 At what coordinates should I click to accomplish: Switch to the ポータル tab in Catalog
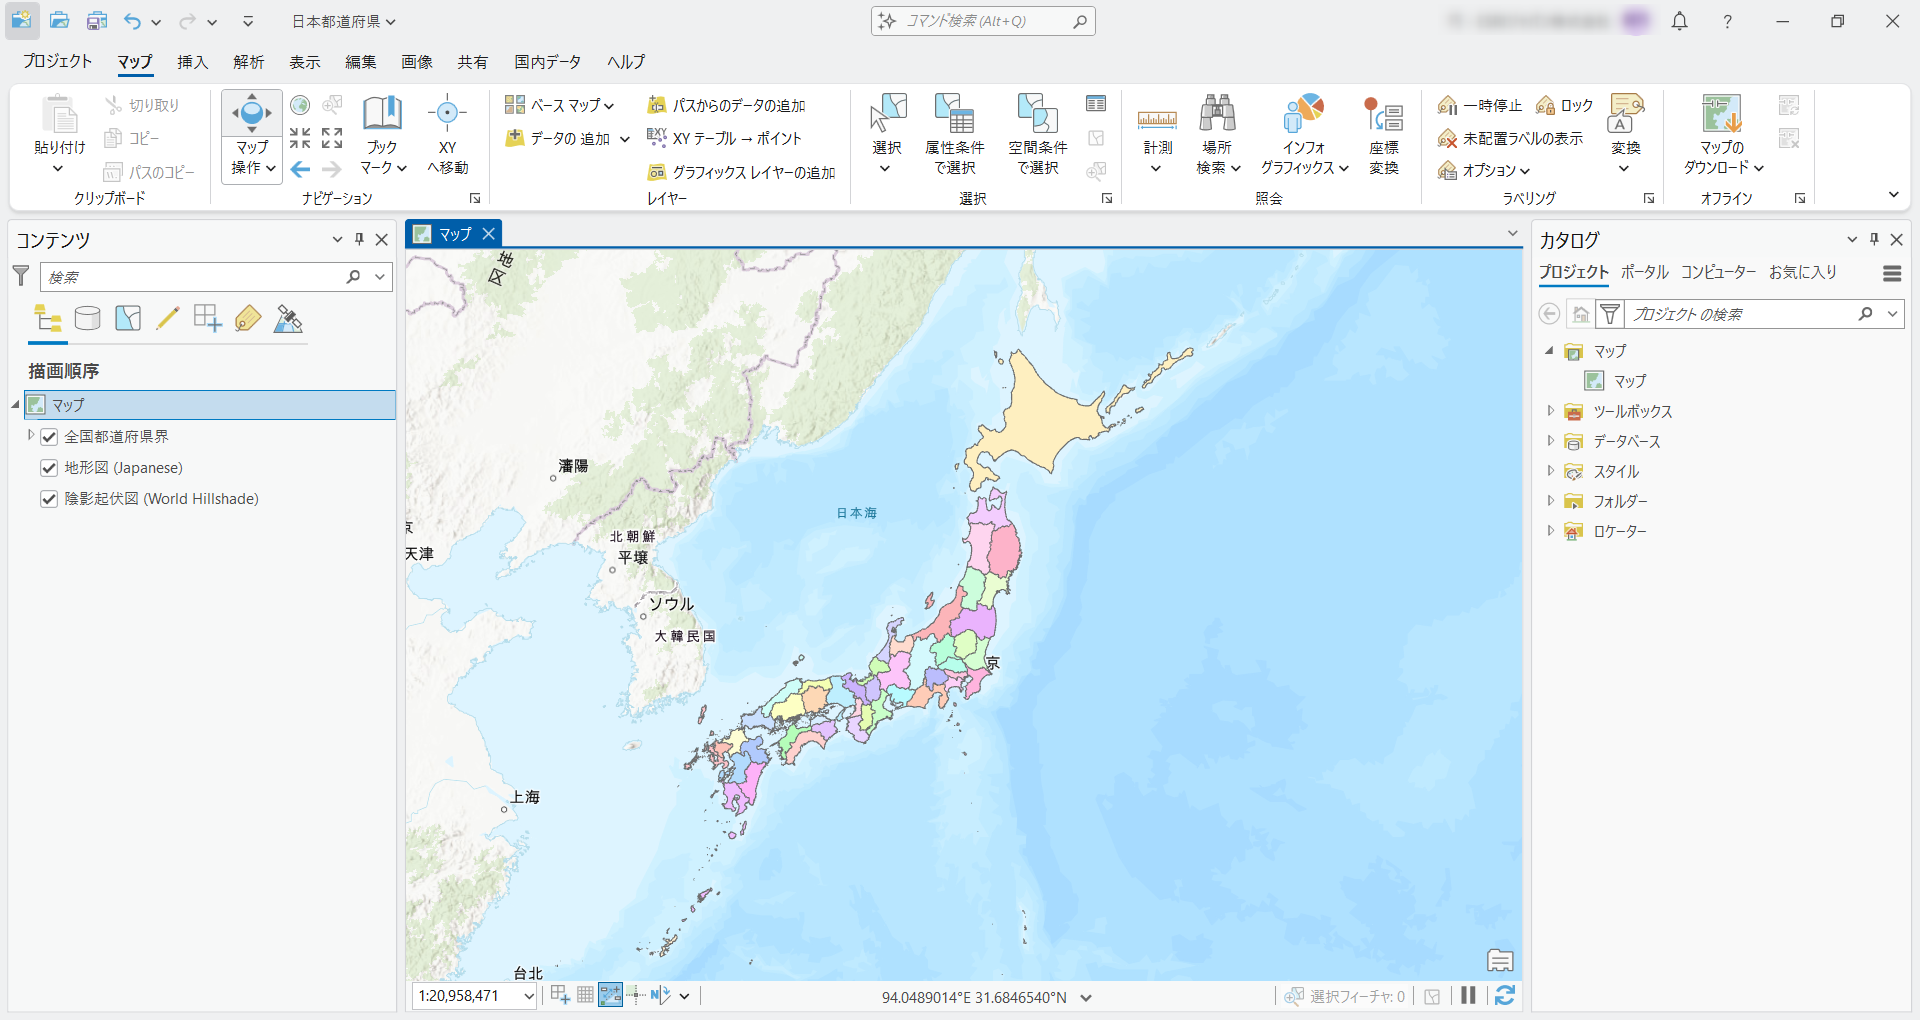point(1644,272)
